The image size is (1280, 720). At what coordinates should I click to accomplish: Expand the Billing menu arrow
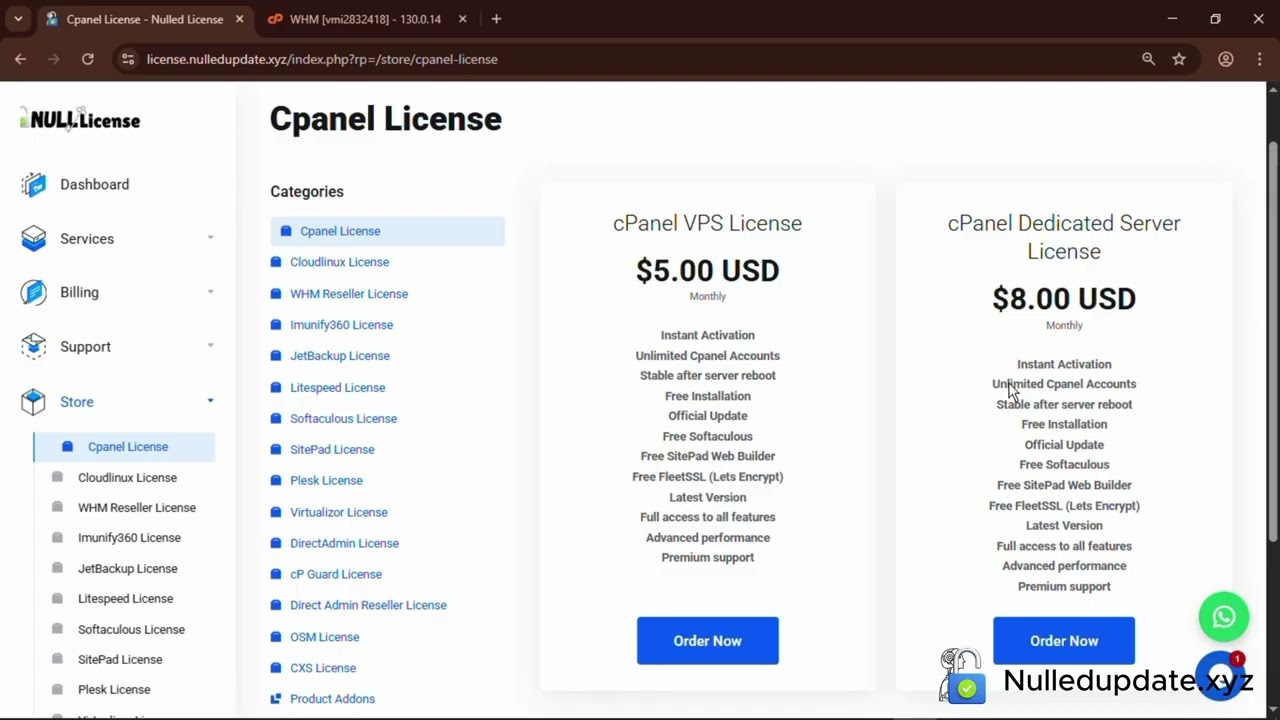[210, 292]
